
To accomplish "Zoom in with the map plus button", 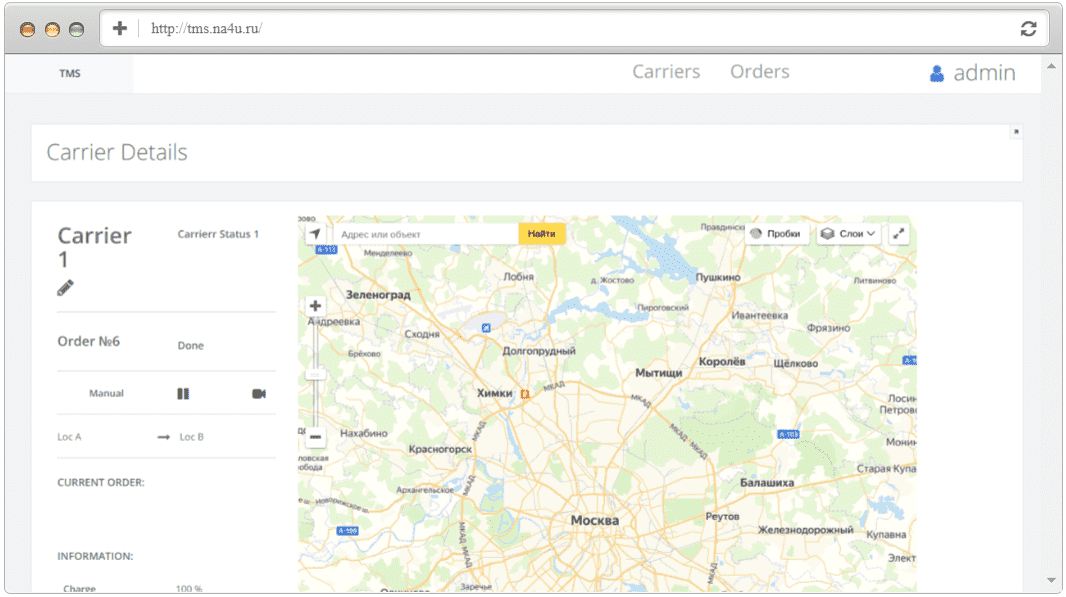I will (315, 306).
